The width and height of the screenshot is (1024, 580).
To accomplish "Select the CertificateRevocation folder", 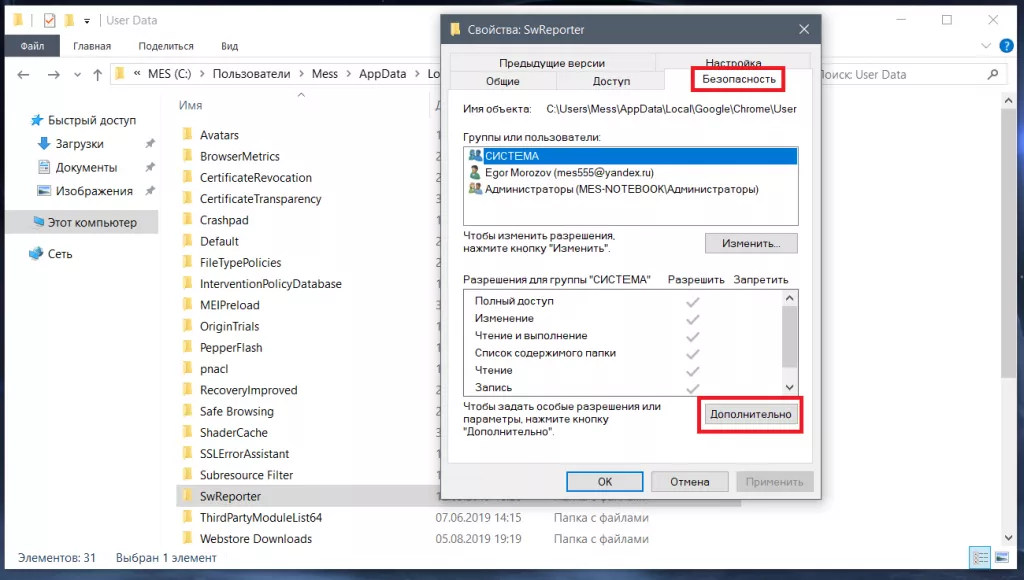I will click(255, 178).
